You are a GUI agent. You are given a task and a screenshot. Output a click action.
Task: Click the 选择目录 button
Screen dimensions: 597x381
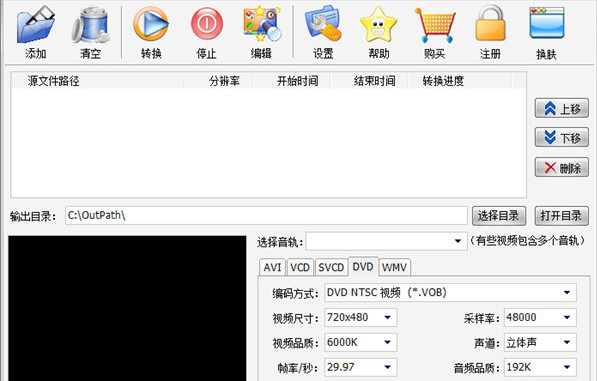click(x=499, y=216)
